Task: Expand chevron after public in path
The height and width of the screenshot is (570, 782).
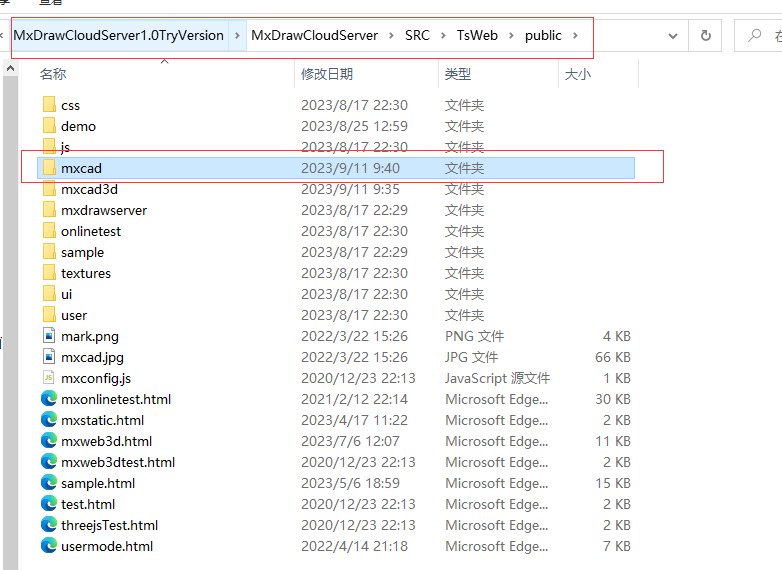Action: point(575,36)
